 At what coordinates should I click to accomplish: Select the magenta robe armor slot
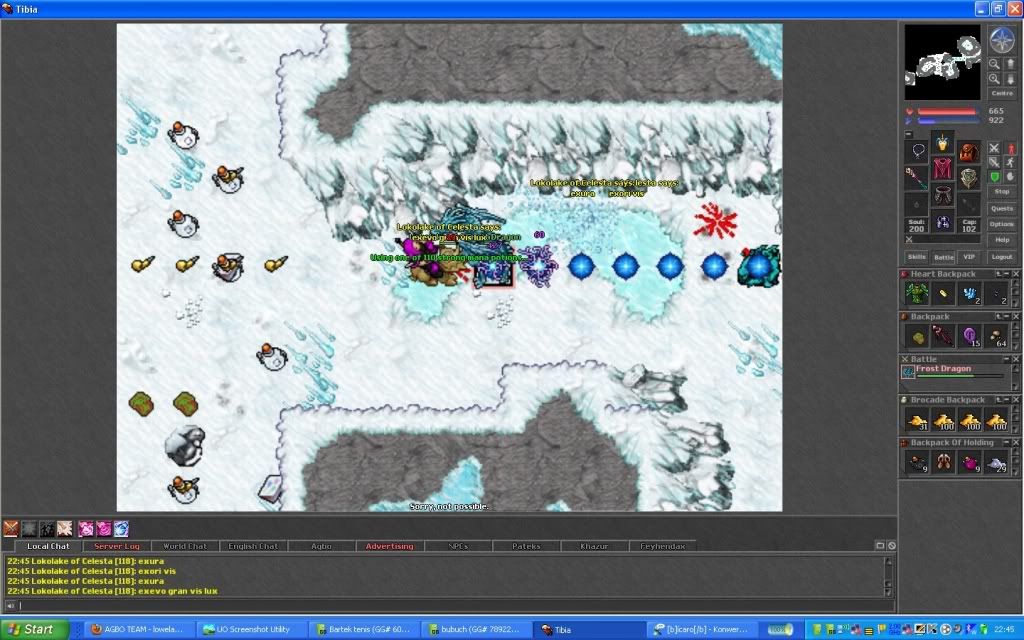tap(943, 169)
